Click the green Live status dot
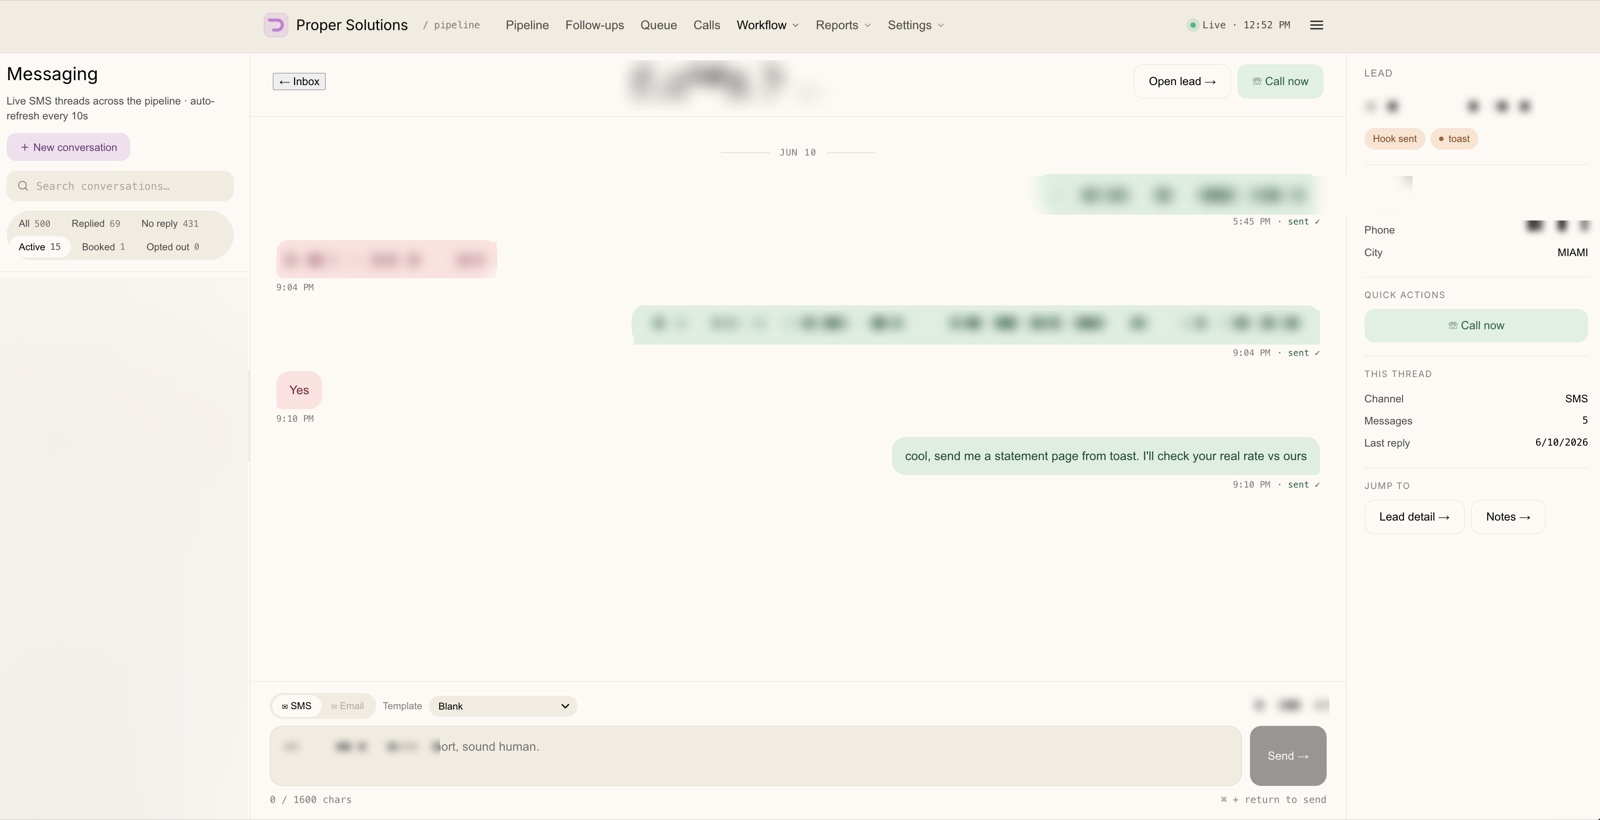Screen dimensions: 1600x820 (1192, 25)
